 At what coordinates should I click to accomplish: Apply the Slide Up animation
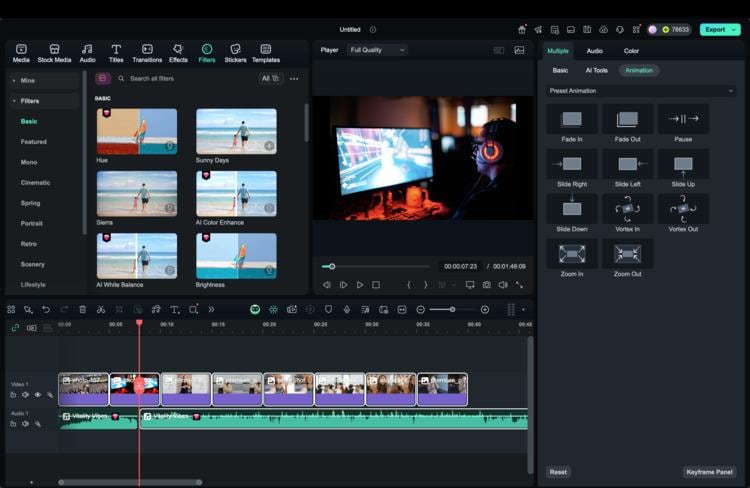(683, 164)
